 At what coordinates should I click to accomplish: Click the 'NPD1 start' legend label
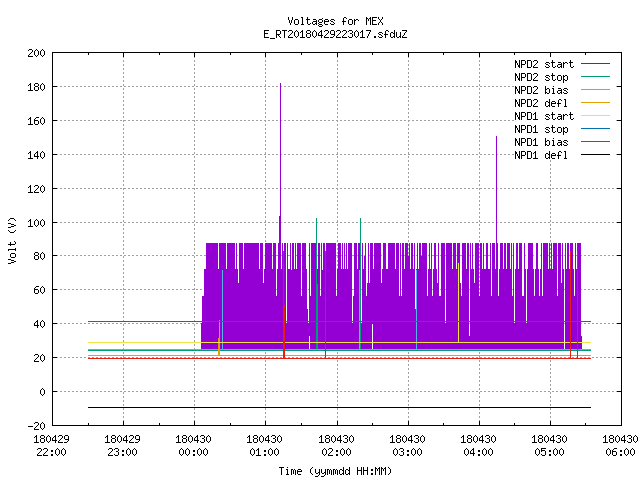[x=544, y=116]
